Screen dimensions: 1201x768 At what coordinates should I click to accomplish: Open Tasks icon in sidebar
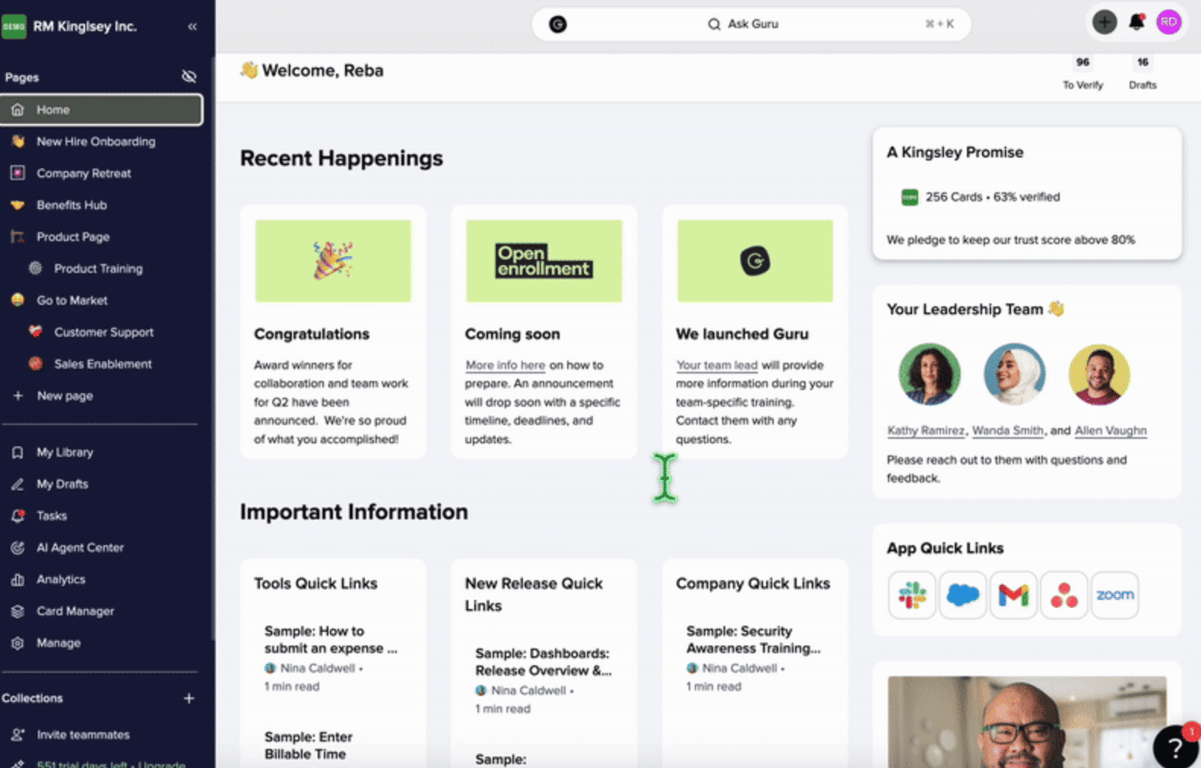coord(17,516)
